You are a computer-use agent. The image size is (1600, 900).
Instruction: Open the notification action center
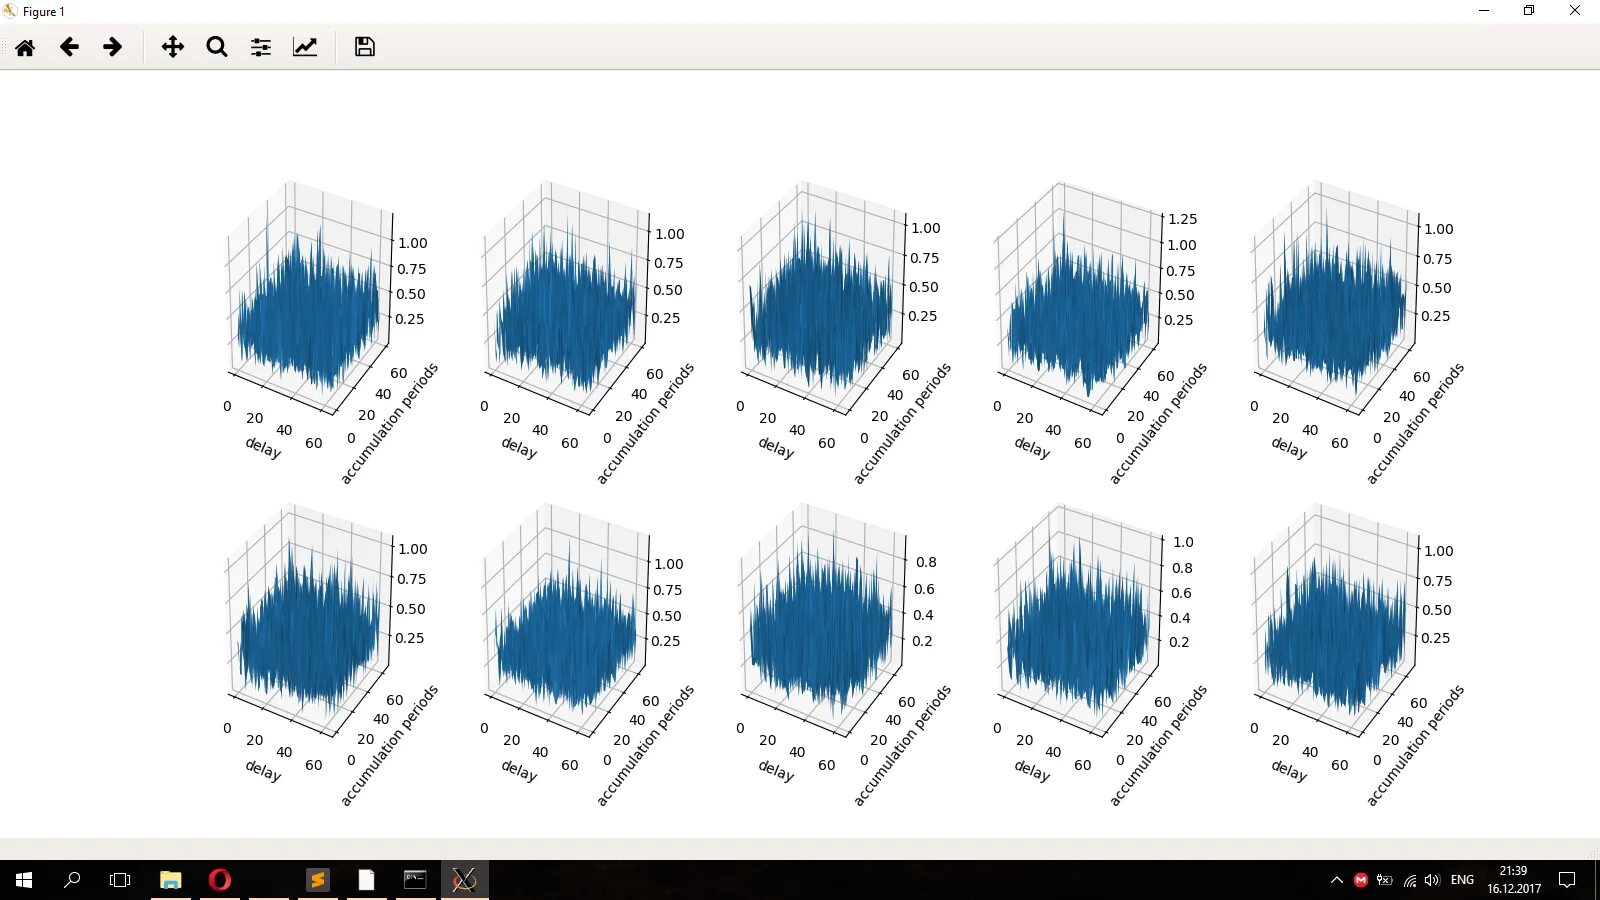click(1567, 880)
